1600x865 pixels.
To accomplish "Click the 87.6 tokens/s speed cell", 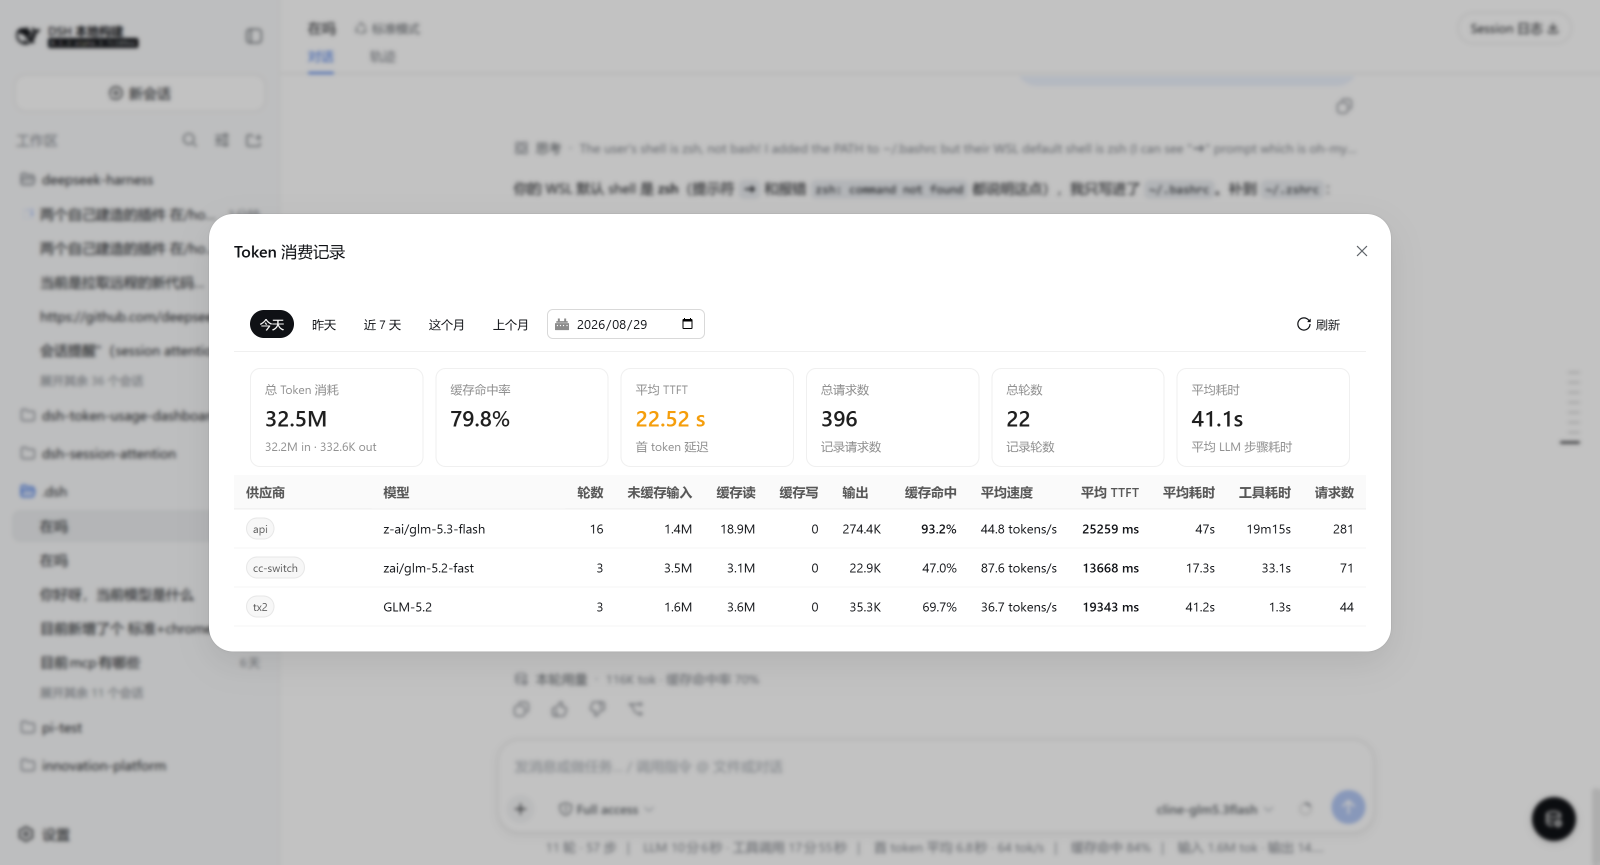I will point(1019,568).
